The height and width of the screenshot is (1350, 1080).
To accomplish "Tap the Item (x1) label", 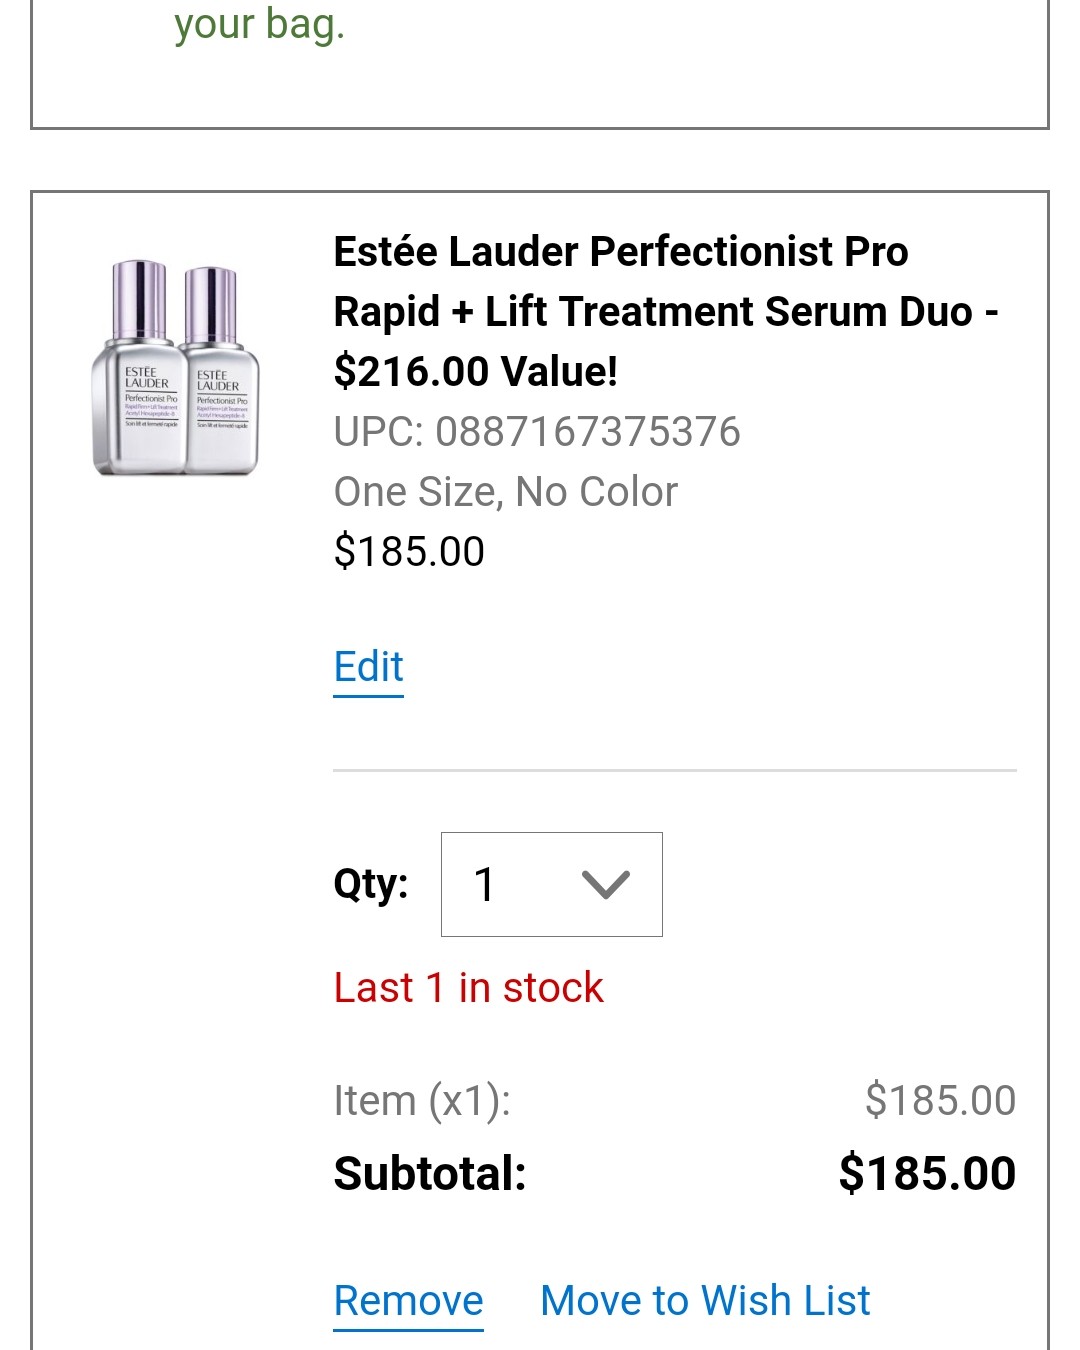I will click(422, 1101).
